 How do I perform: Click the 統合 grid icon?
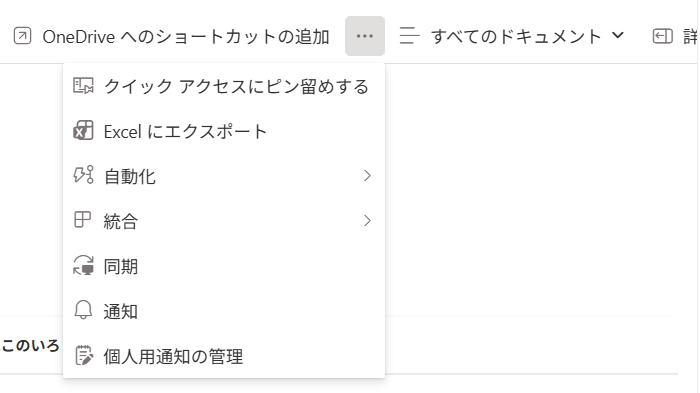82,220
